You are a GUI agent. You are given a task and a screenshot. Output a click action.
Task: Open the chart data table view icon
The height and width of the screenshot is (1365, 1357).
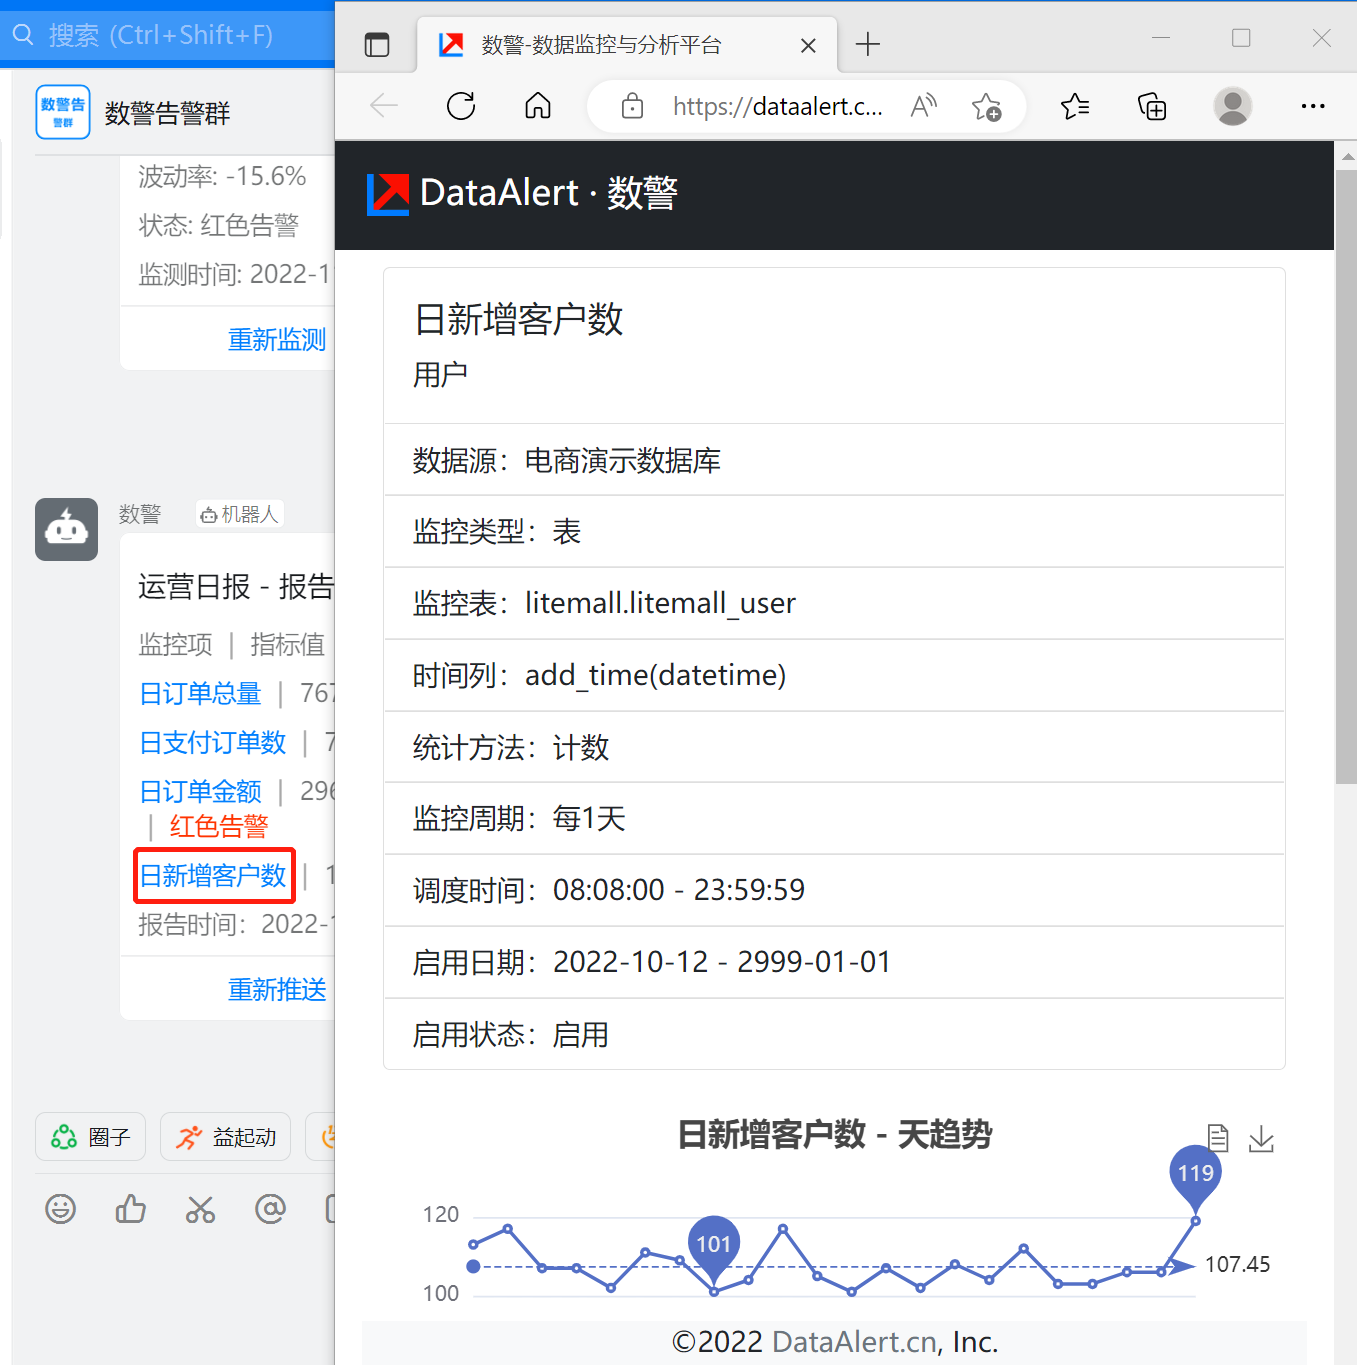point(1217,1137)
